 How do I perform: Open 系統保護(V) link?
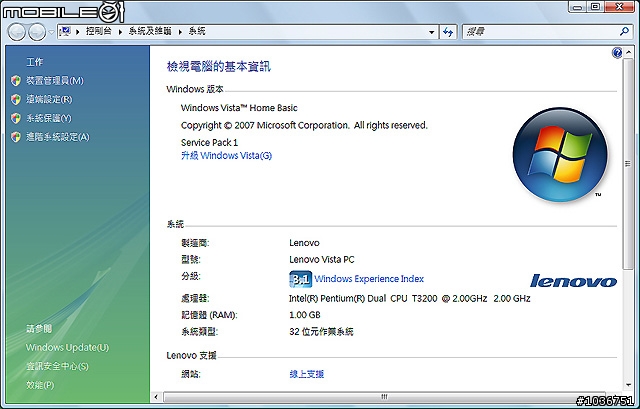tap(49, 118)
